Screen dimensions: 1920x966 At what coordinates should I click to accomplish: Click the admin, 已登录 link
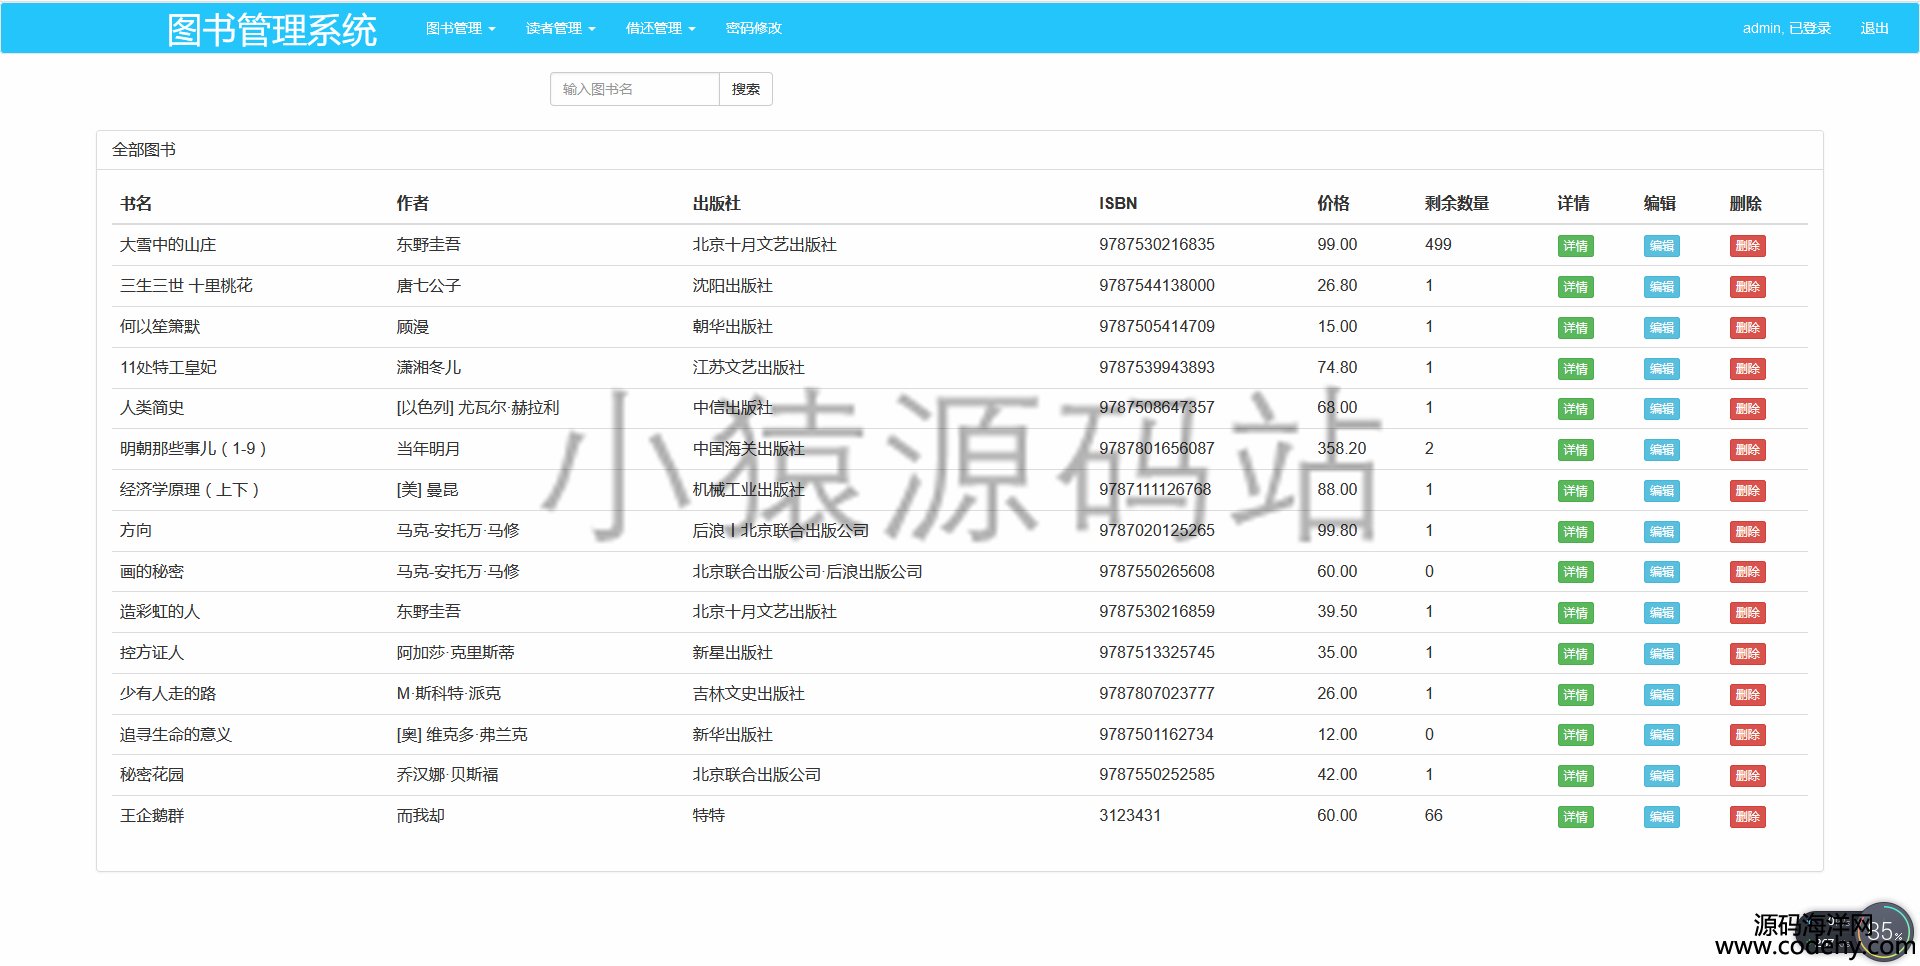(1786, 28)
